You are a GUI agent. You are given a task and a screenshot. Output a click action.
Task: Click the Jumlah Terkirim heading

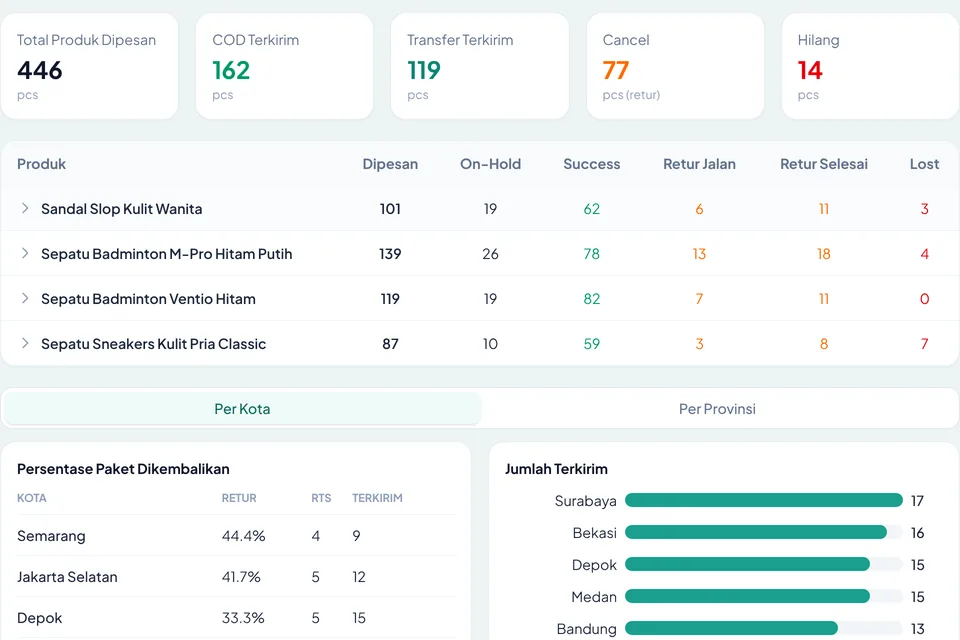click(x=557, y=469)
